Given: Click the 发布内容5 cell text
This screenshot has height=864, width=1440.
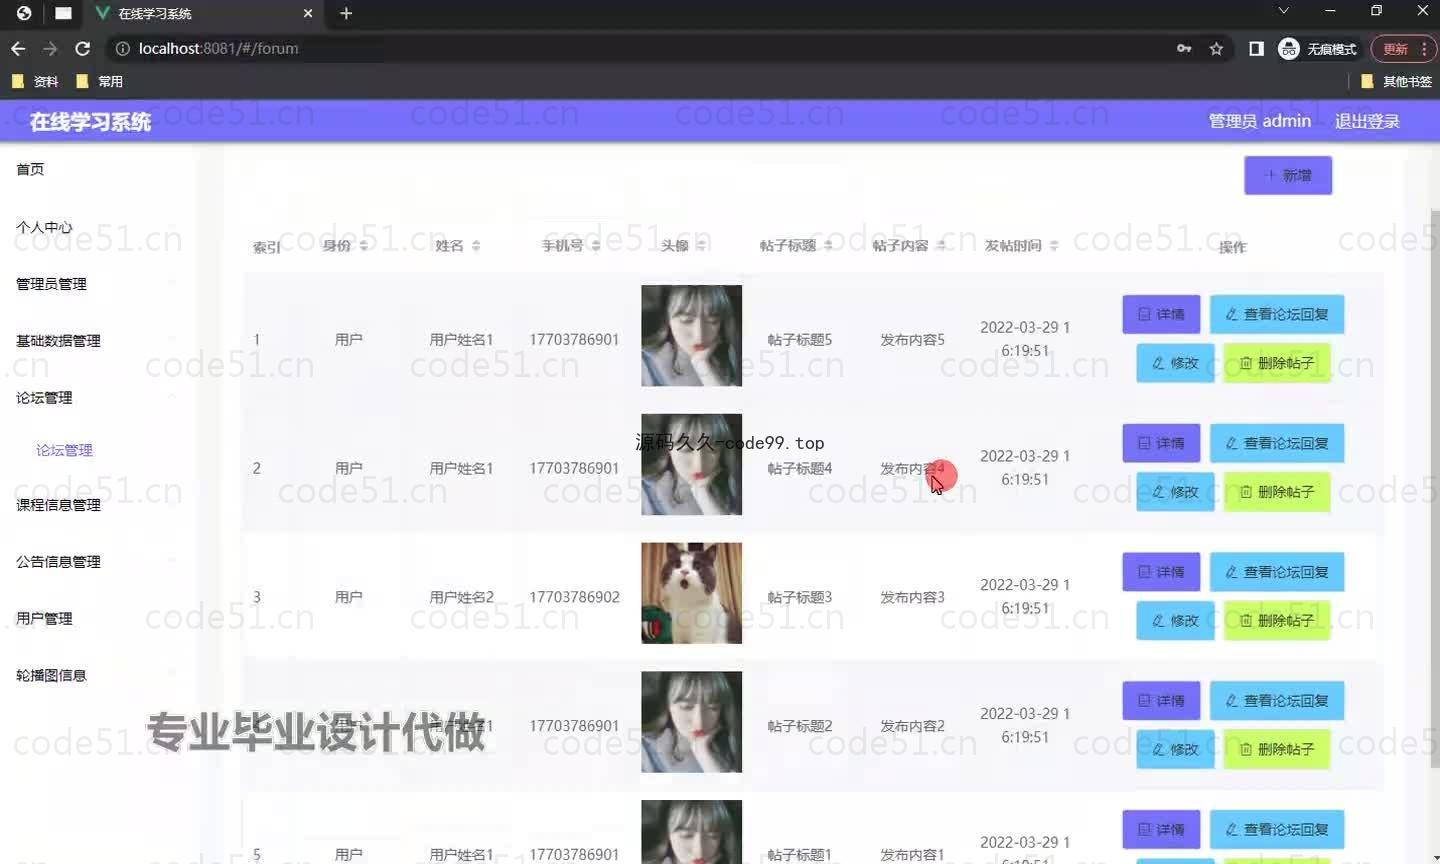Looking at the screenshot, I should pyautogui.click(x=912, y=340).
